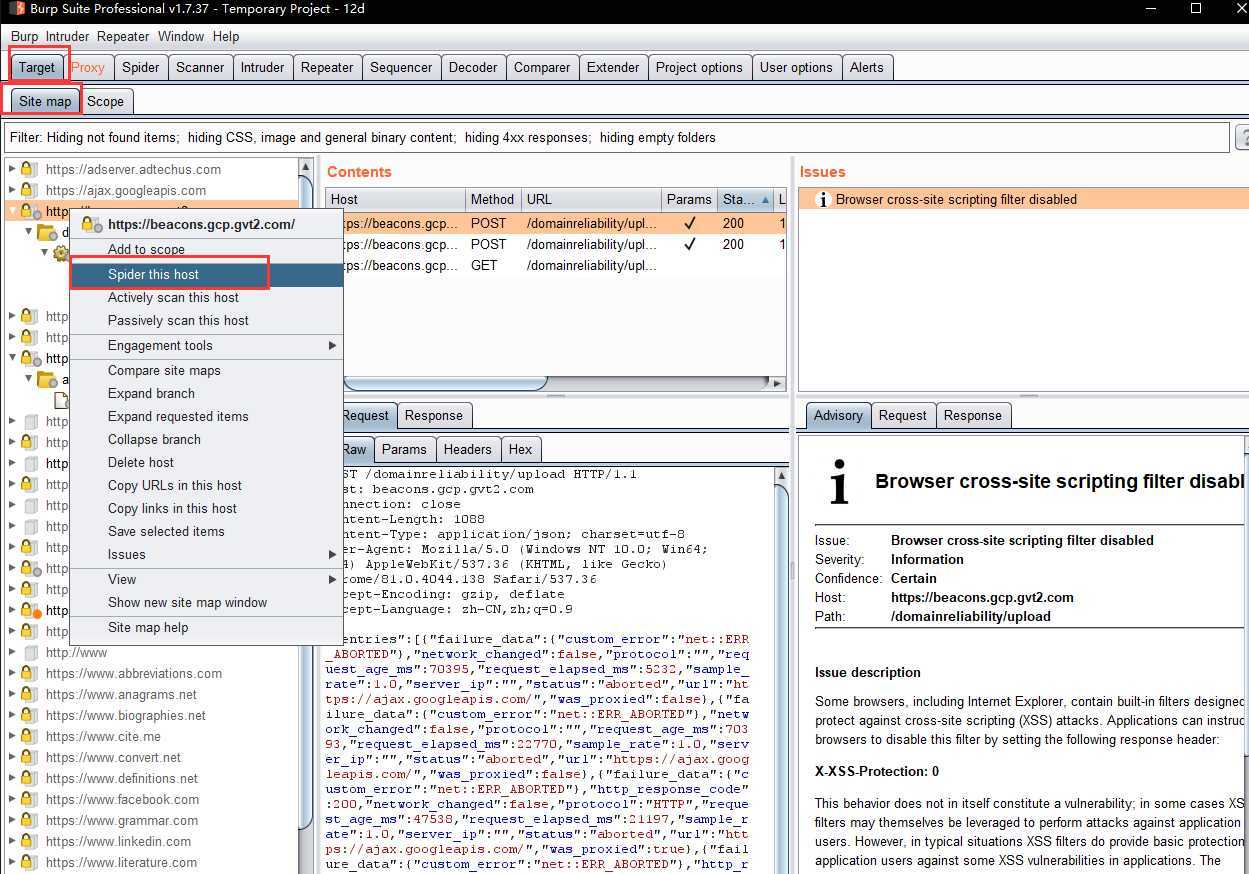
Task: Click the lock icon beside https://www.anagrams.net
Action: click(x=29, y=694)
